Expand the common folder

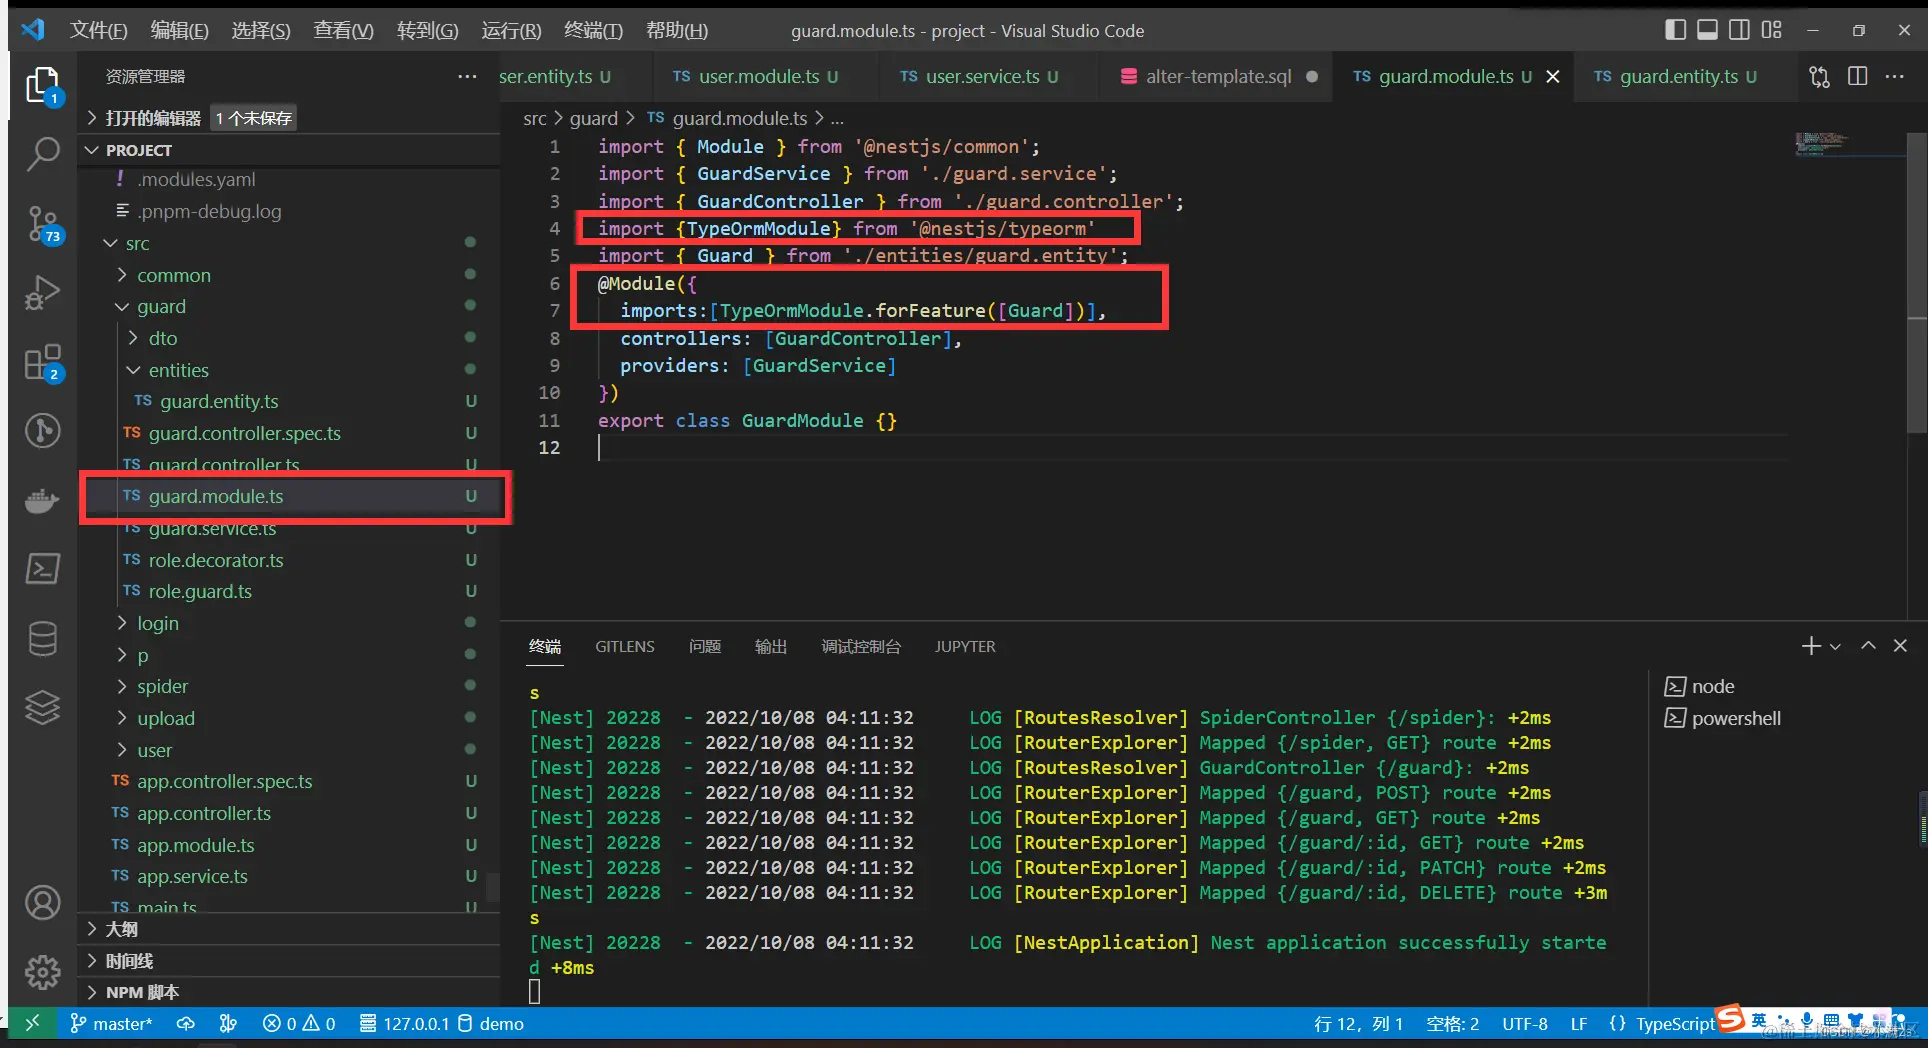tap(290, 275)
